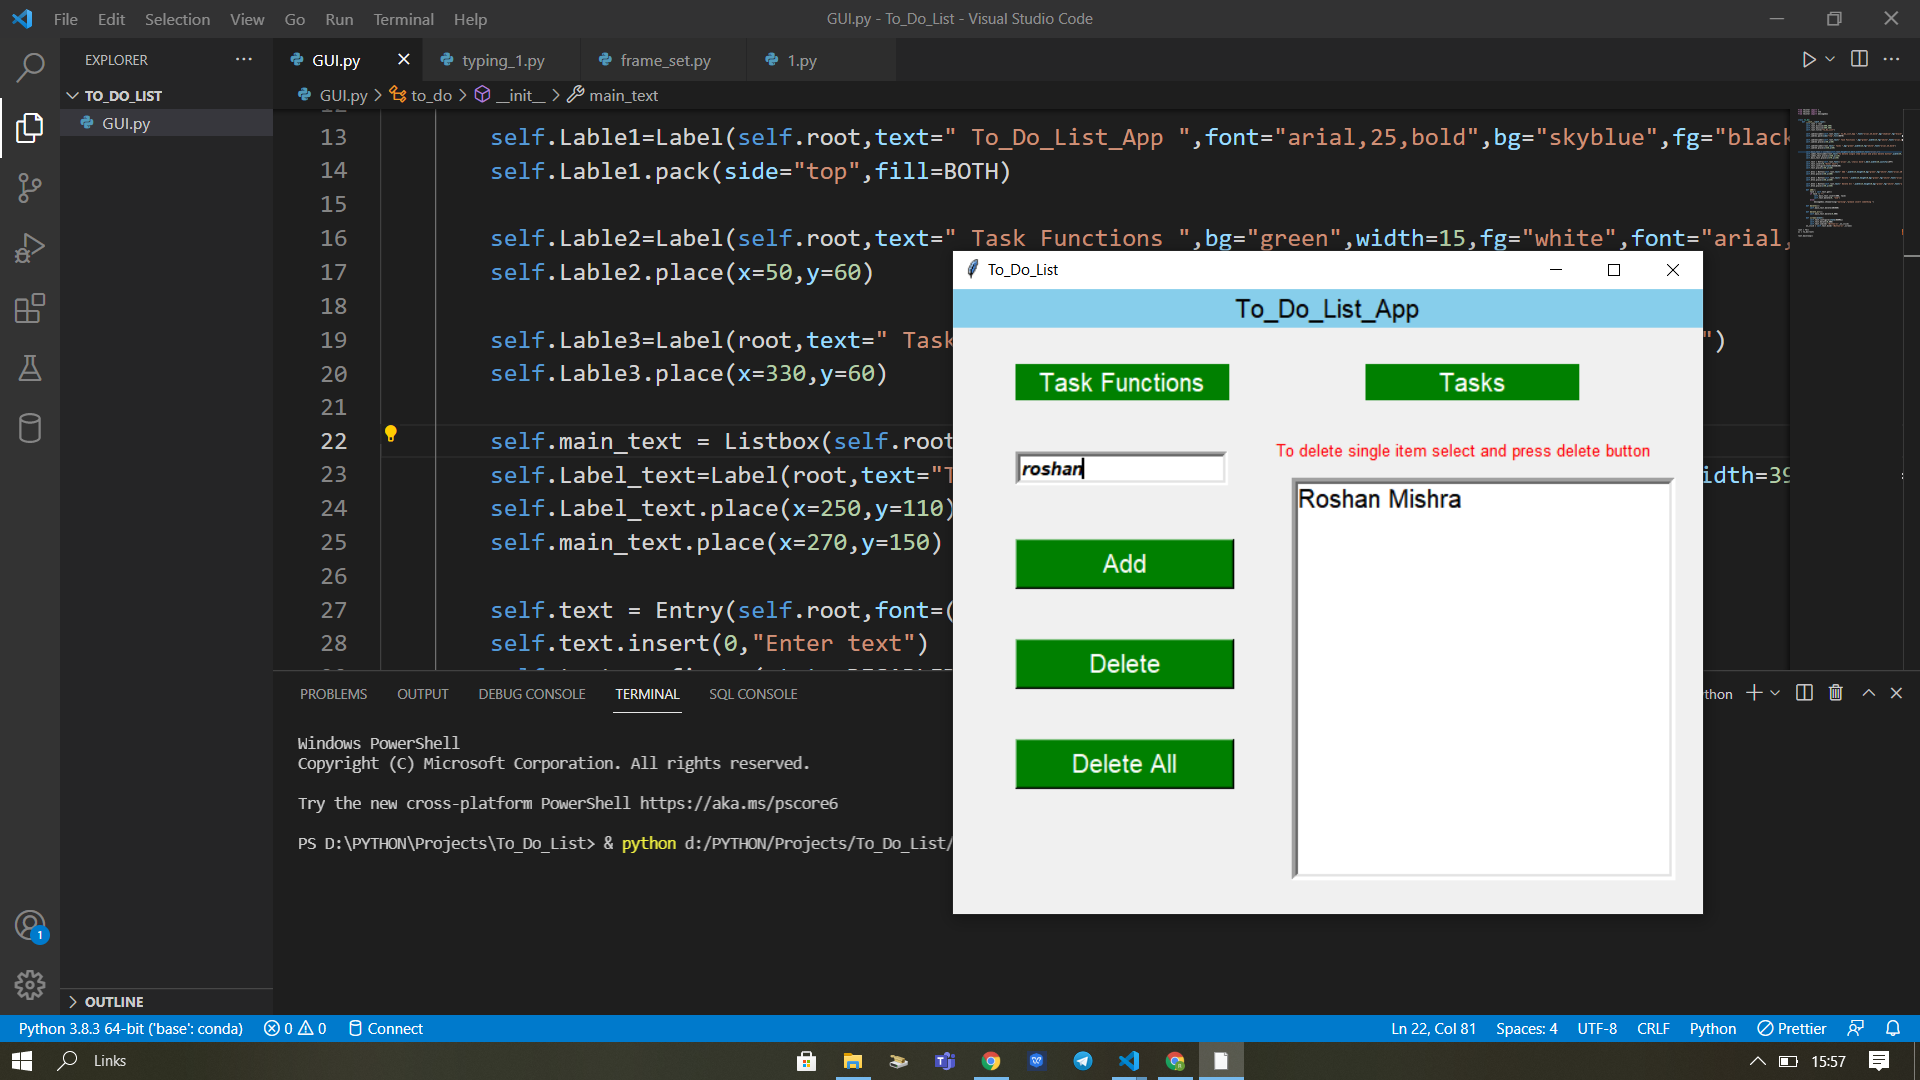Split the terminal panel
Screen dimensions: 1920x1080
1804,693
